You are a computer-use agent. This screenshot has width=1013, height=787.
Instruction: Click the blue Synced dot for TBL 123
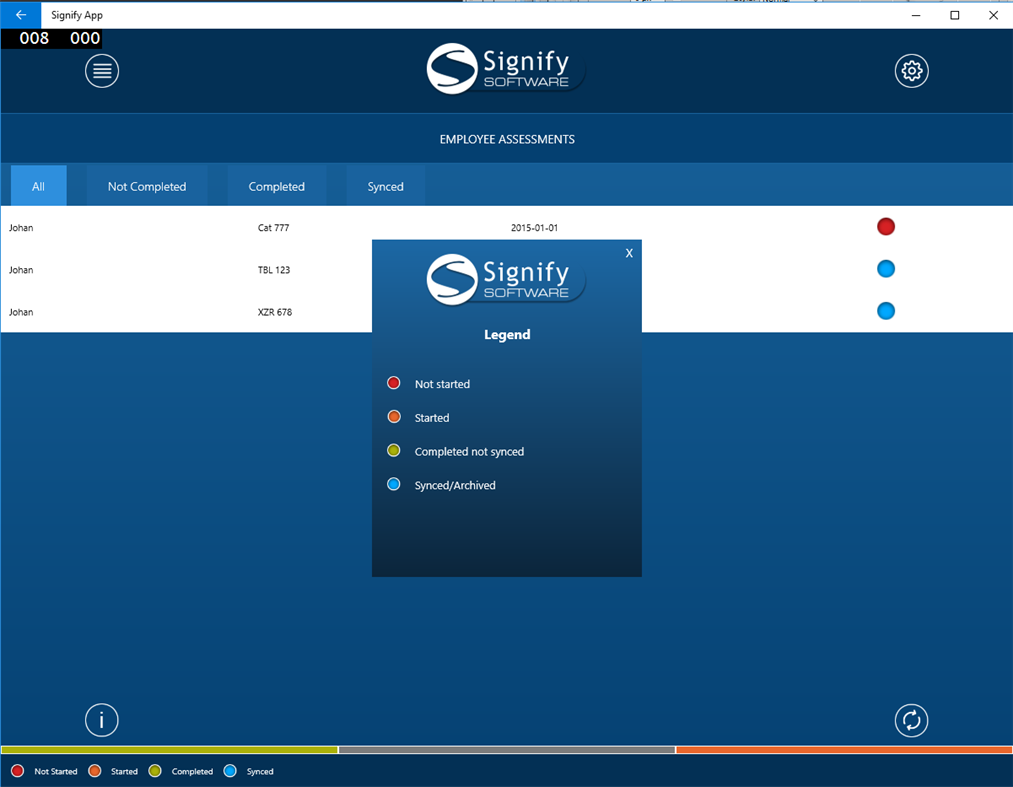(x=886, y=268)
